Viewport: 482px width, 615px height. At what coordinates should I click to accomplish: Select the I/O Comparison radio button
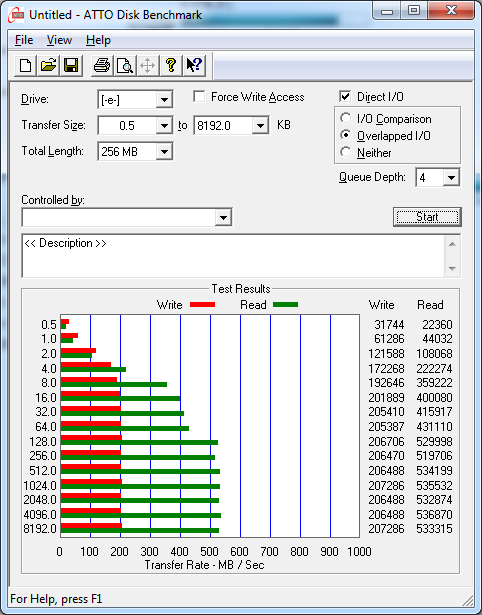coord(346,118)
